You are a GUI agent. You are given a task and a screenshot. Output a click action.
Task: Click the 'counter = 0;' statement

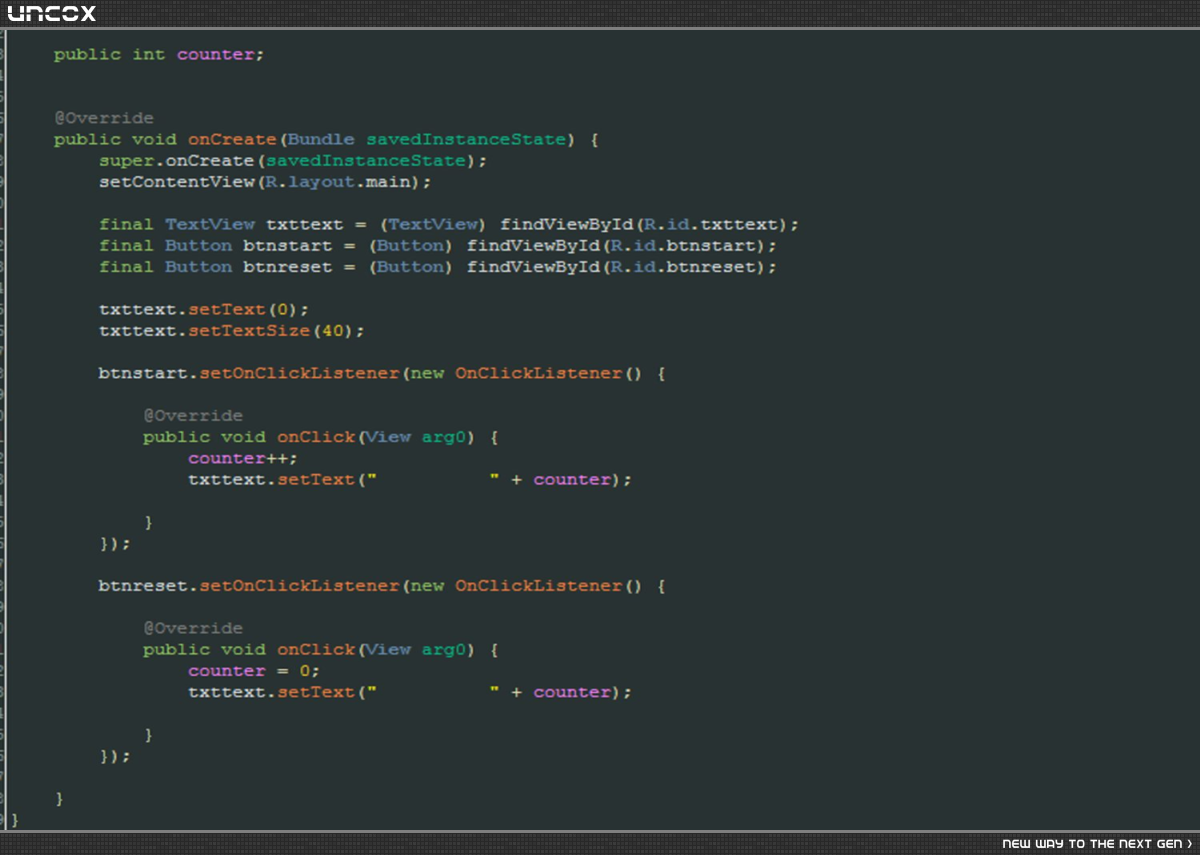[x=254, y=671]
